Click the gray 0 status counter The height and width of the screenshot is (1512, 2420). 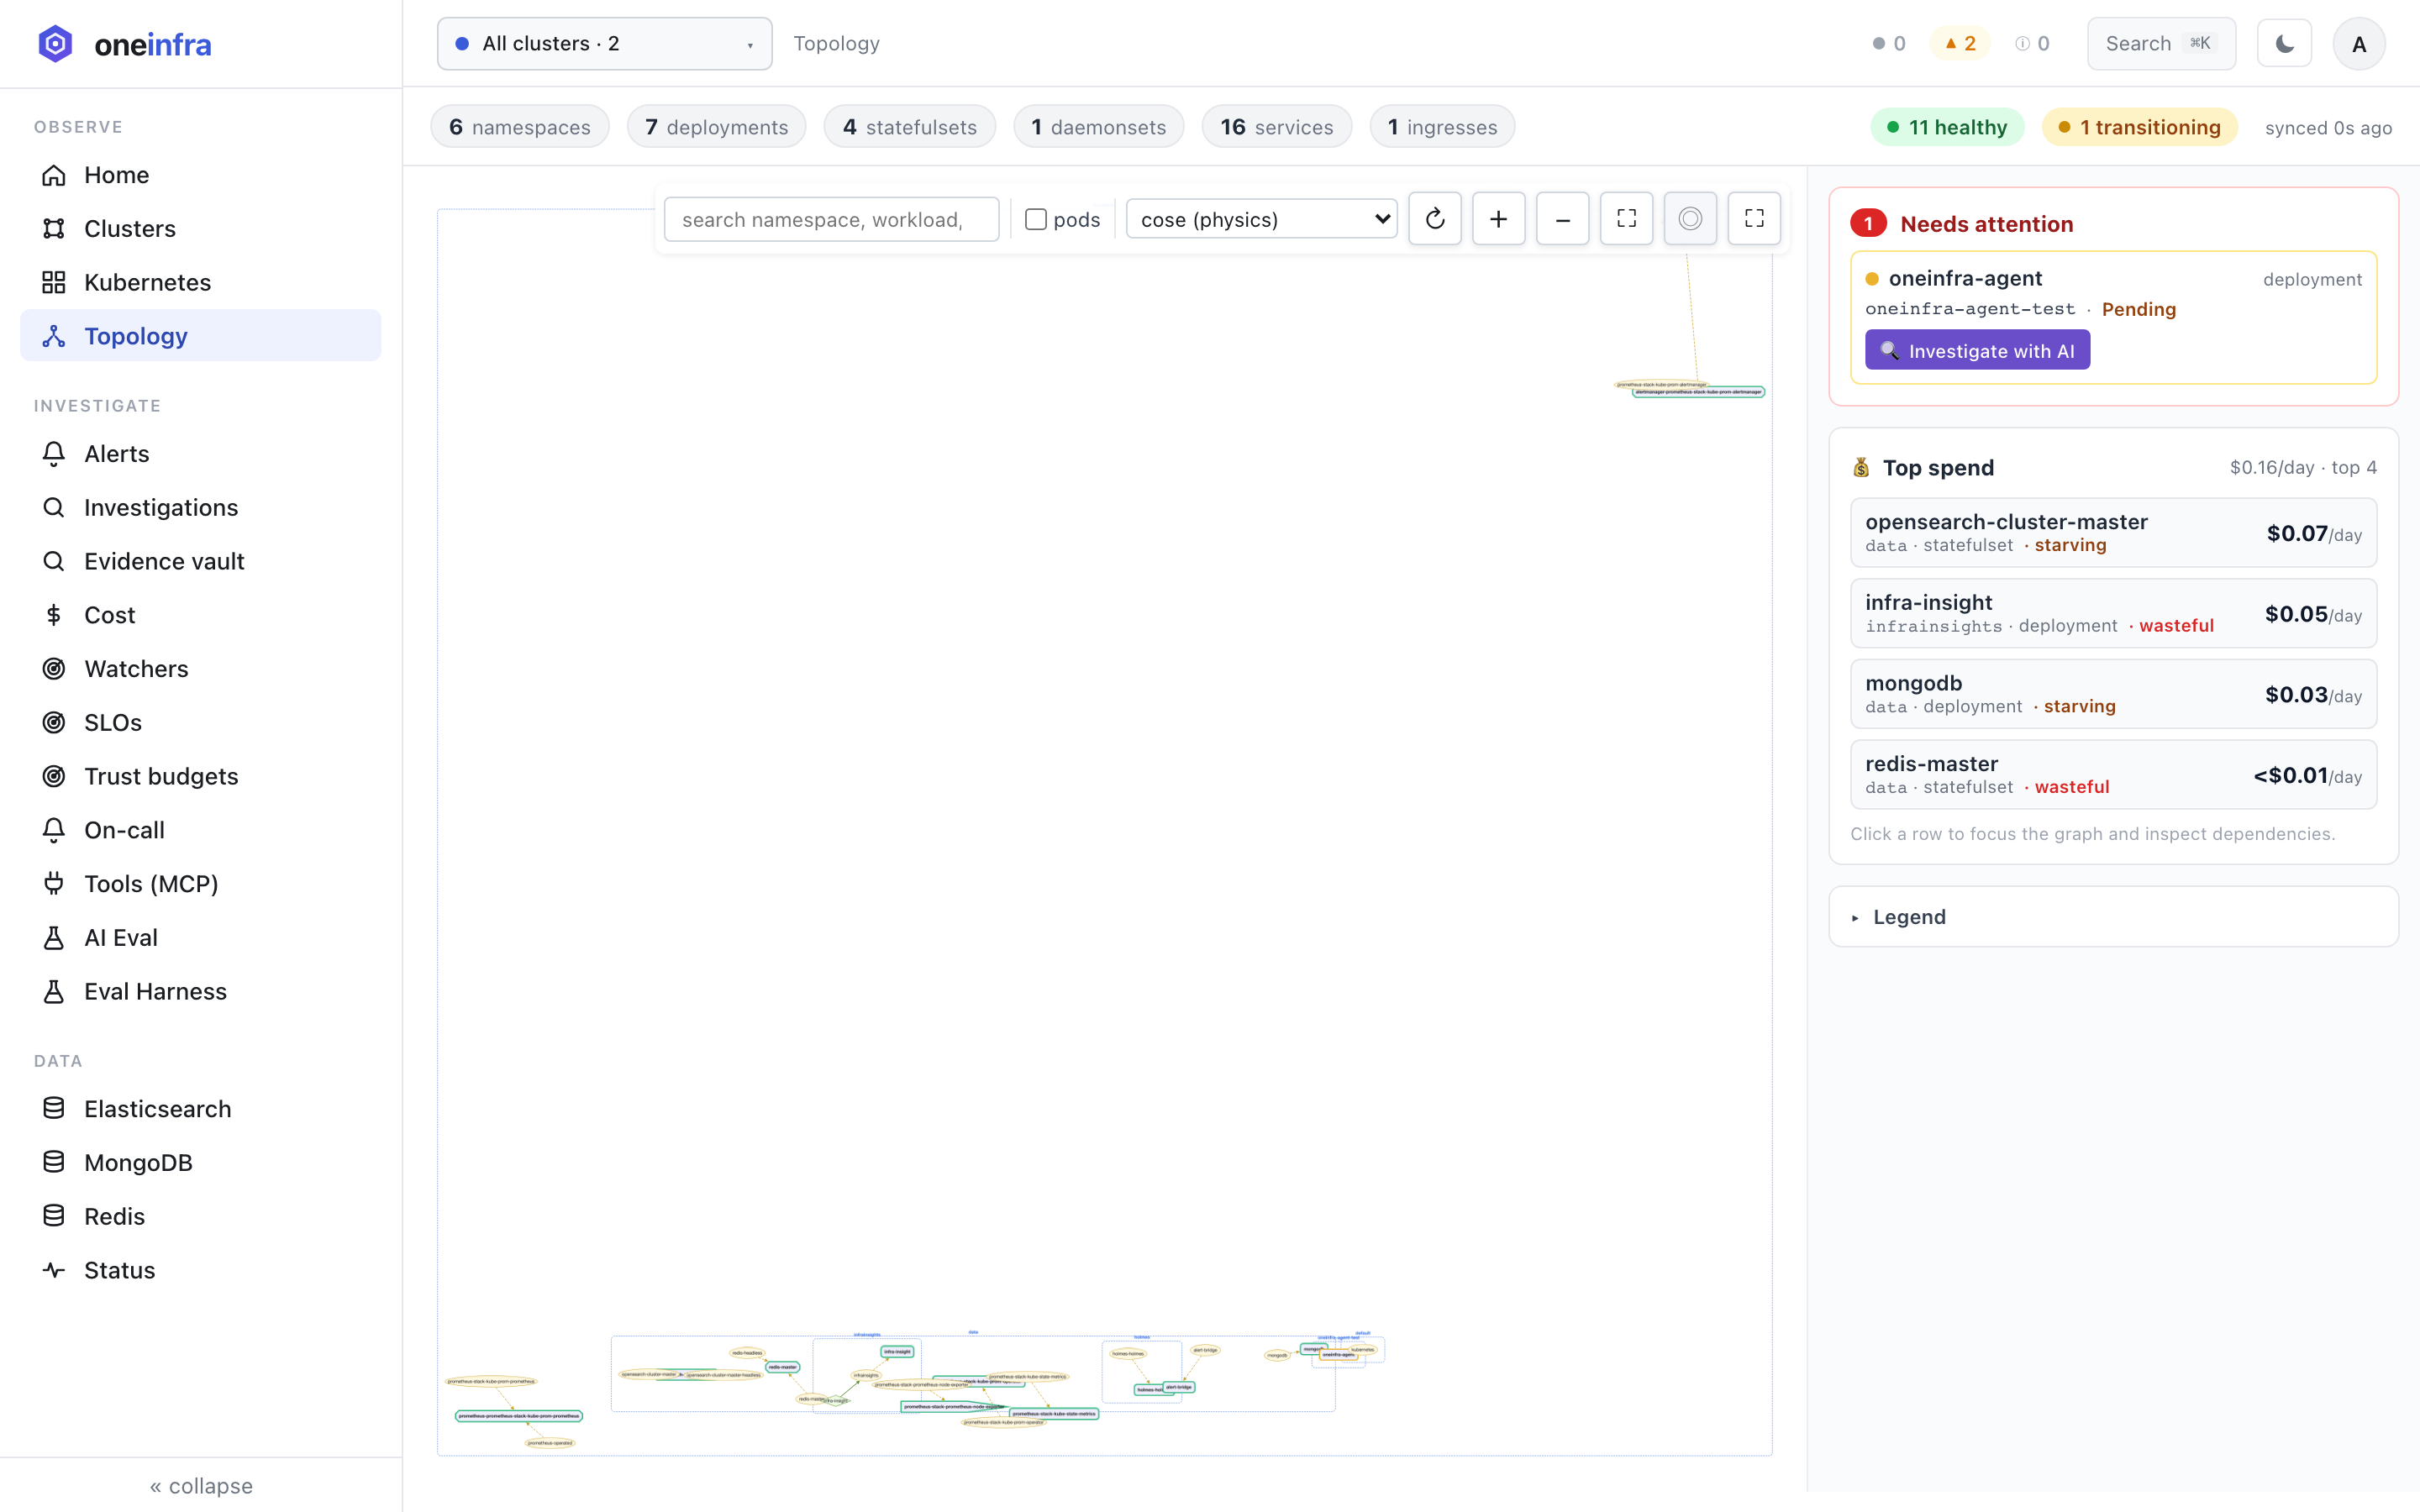pyautogui.click(x=1888, y=44)
